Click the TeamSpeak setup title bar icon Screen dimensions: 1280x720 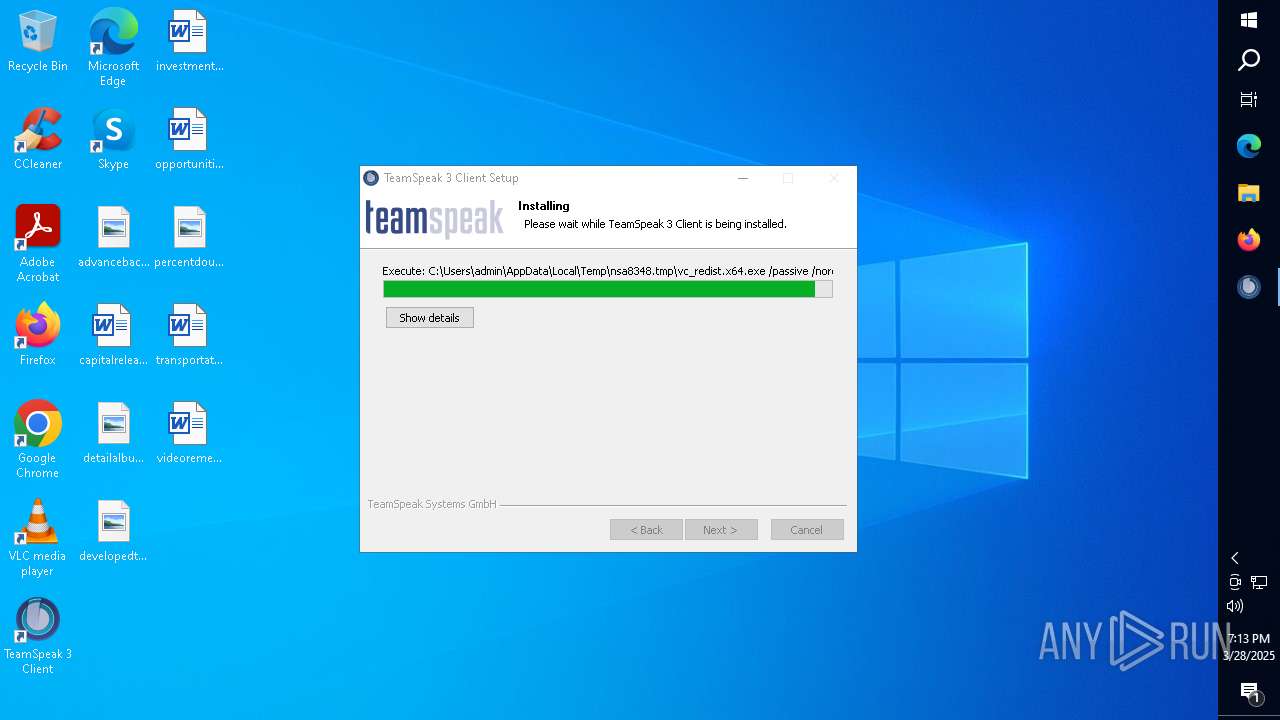[371, 178]
